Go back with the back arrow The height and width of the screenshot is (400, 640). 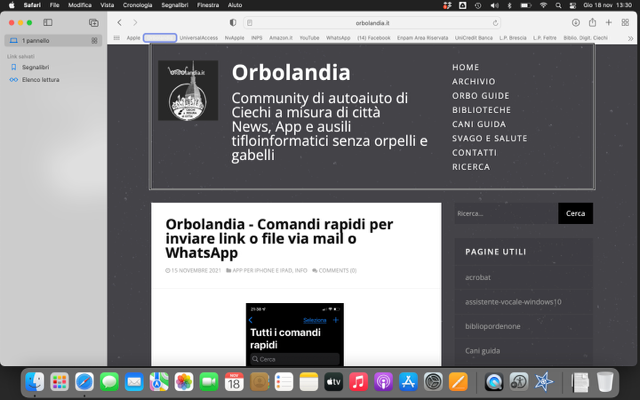[119, 22]
